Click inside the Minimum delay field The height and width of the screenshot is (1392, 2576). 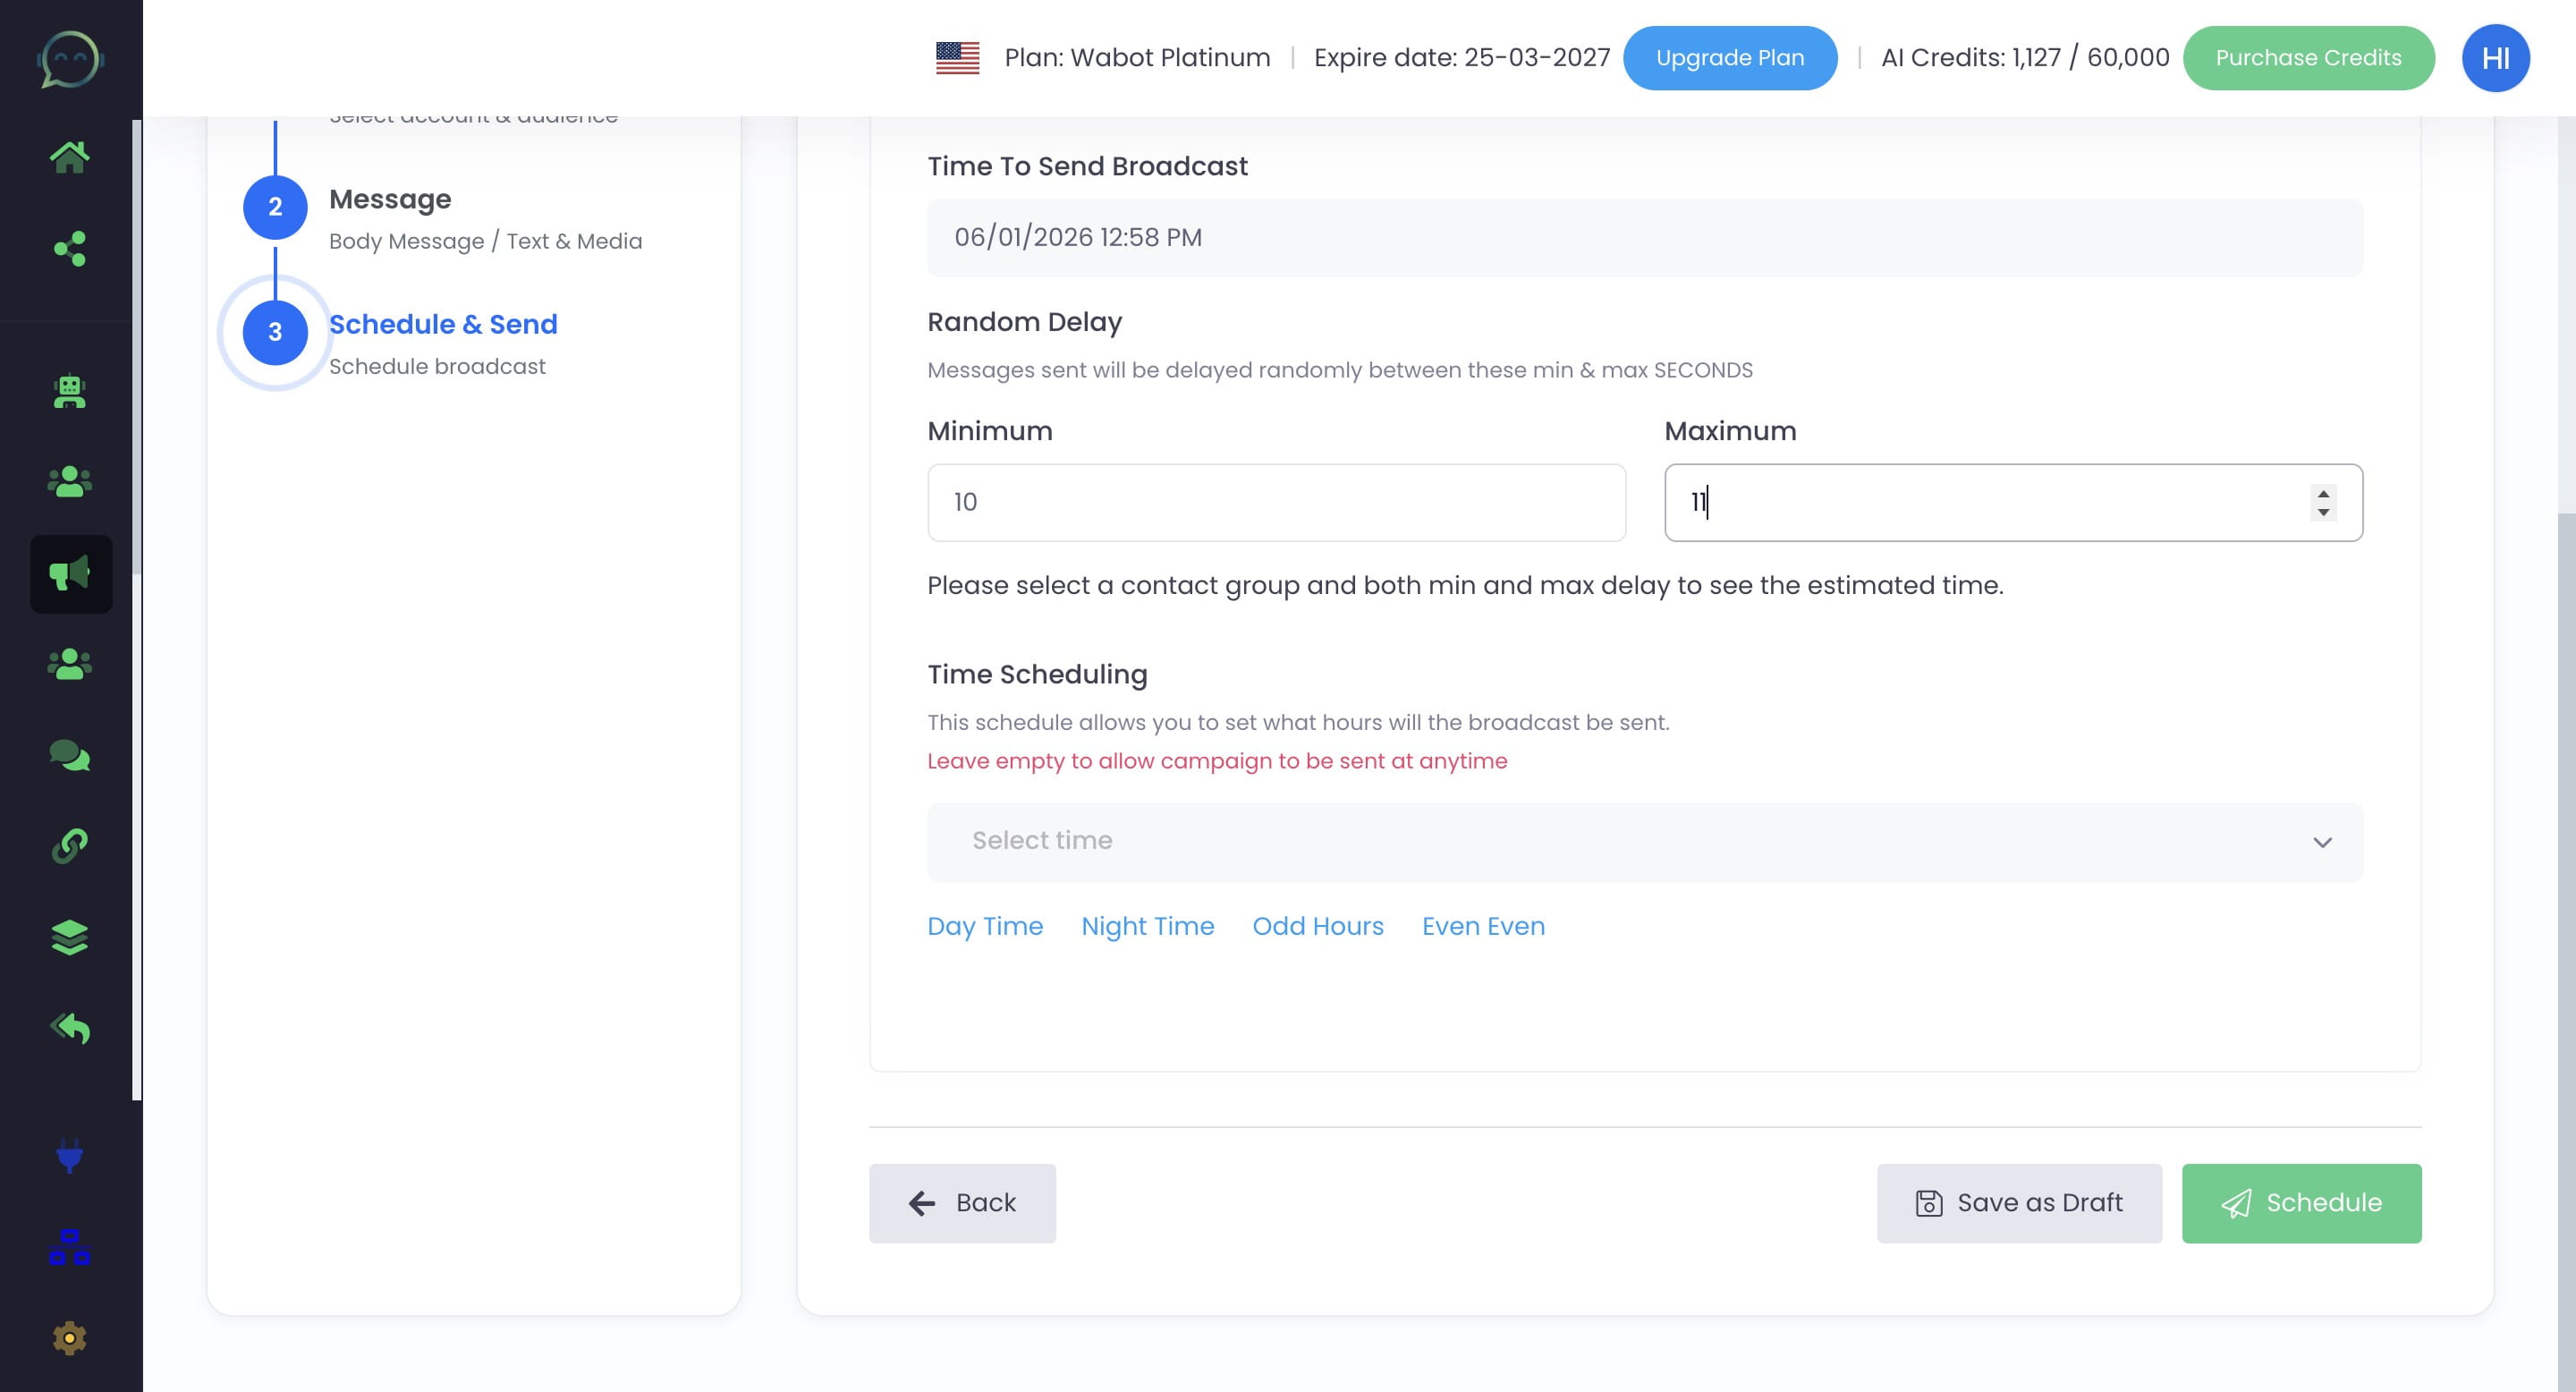pos(1276,502)
